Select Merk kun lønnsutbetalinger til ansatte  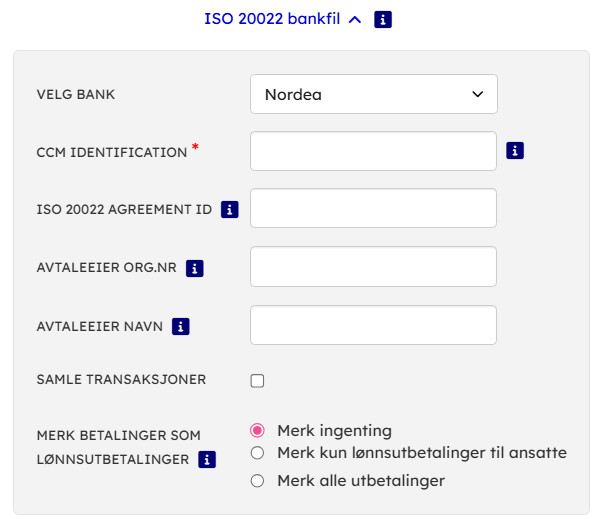coord(257,453)
